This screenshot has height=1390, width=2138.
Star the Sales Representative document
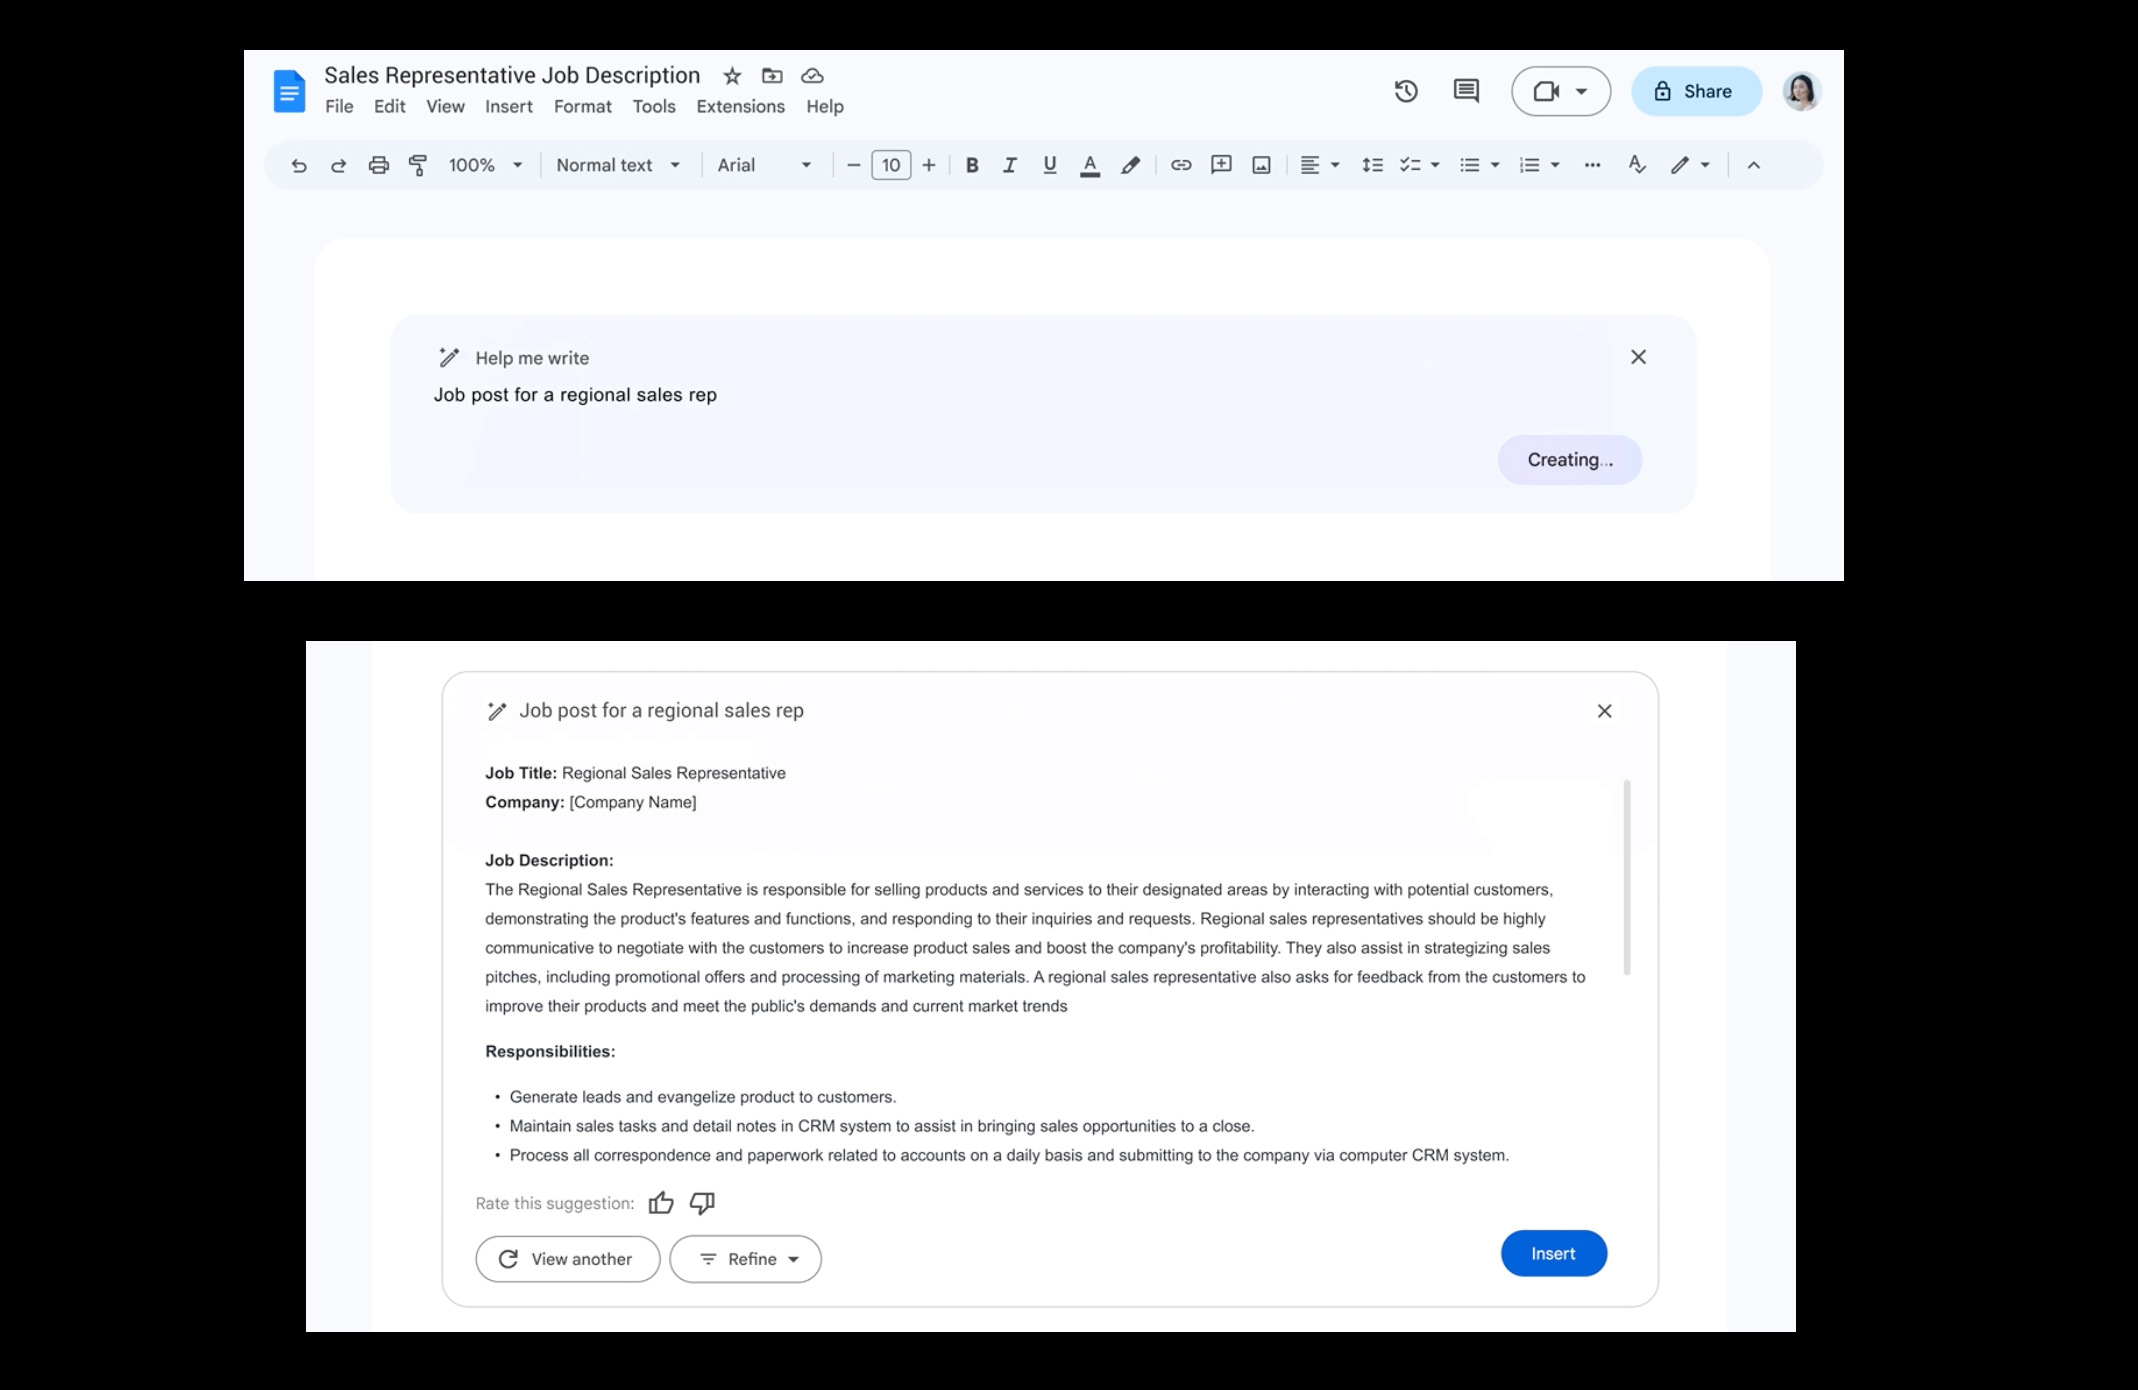click(x=732, y=76)
